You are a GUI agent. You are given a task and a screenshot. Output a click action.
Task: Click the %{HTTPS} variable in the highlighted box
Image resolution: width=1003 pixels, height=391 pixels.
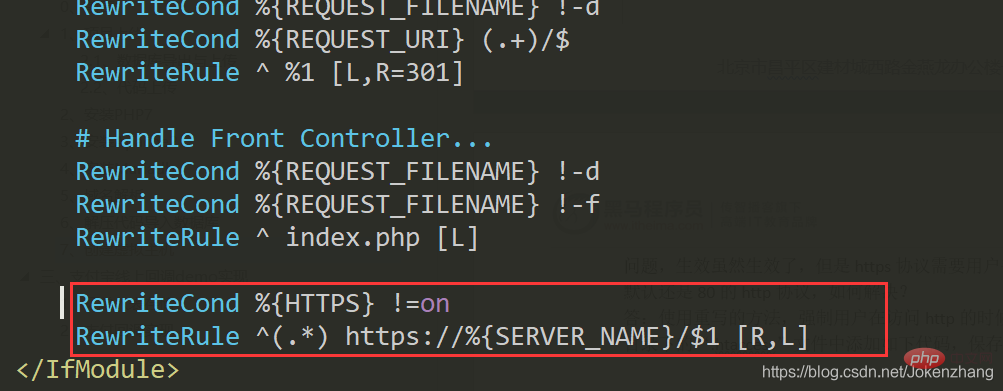coord(315,303)
